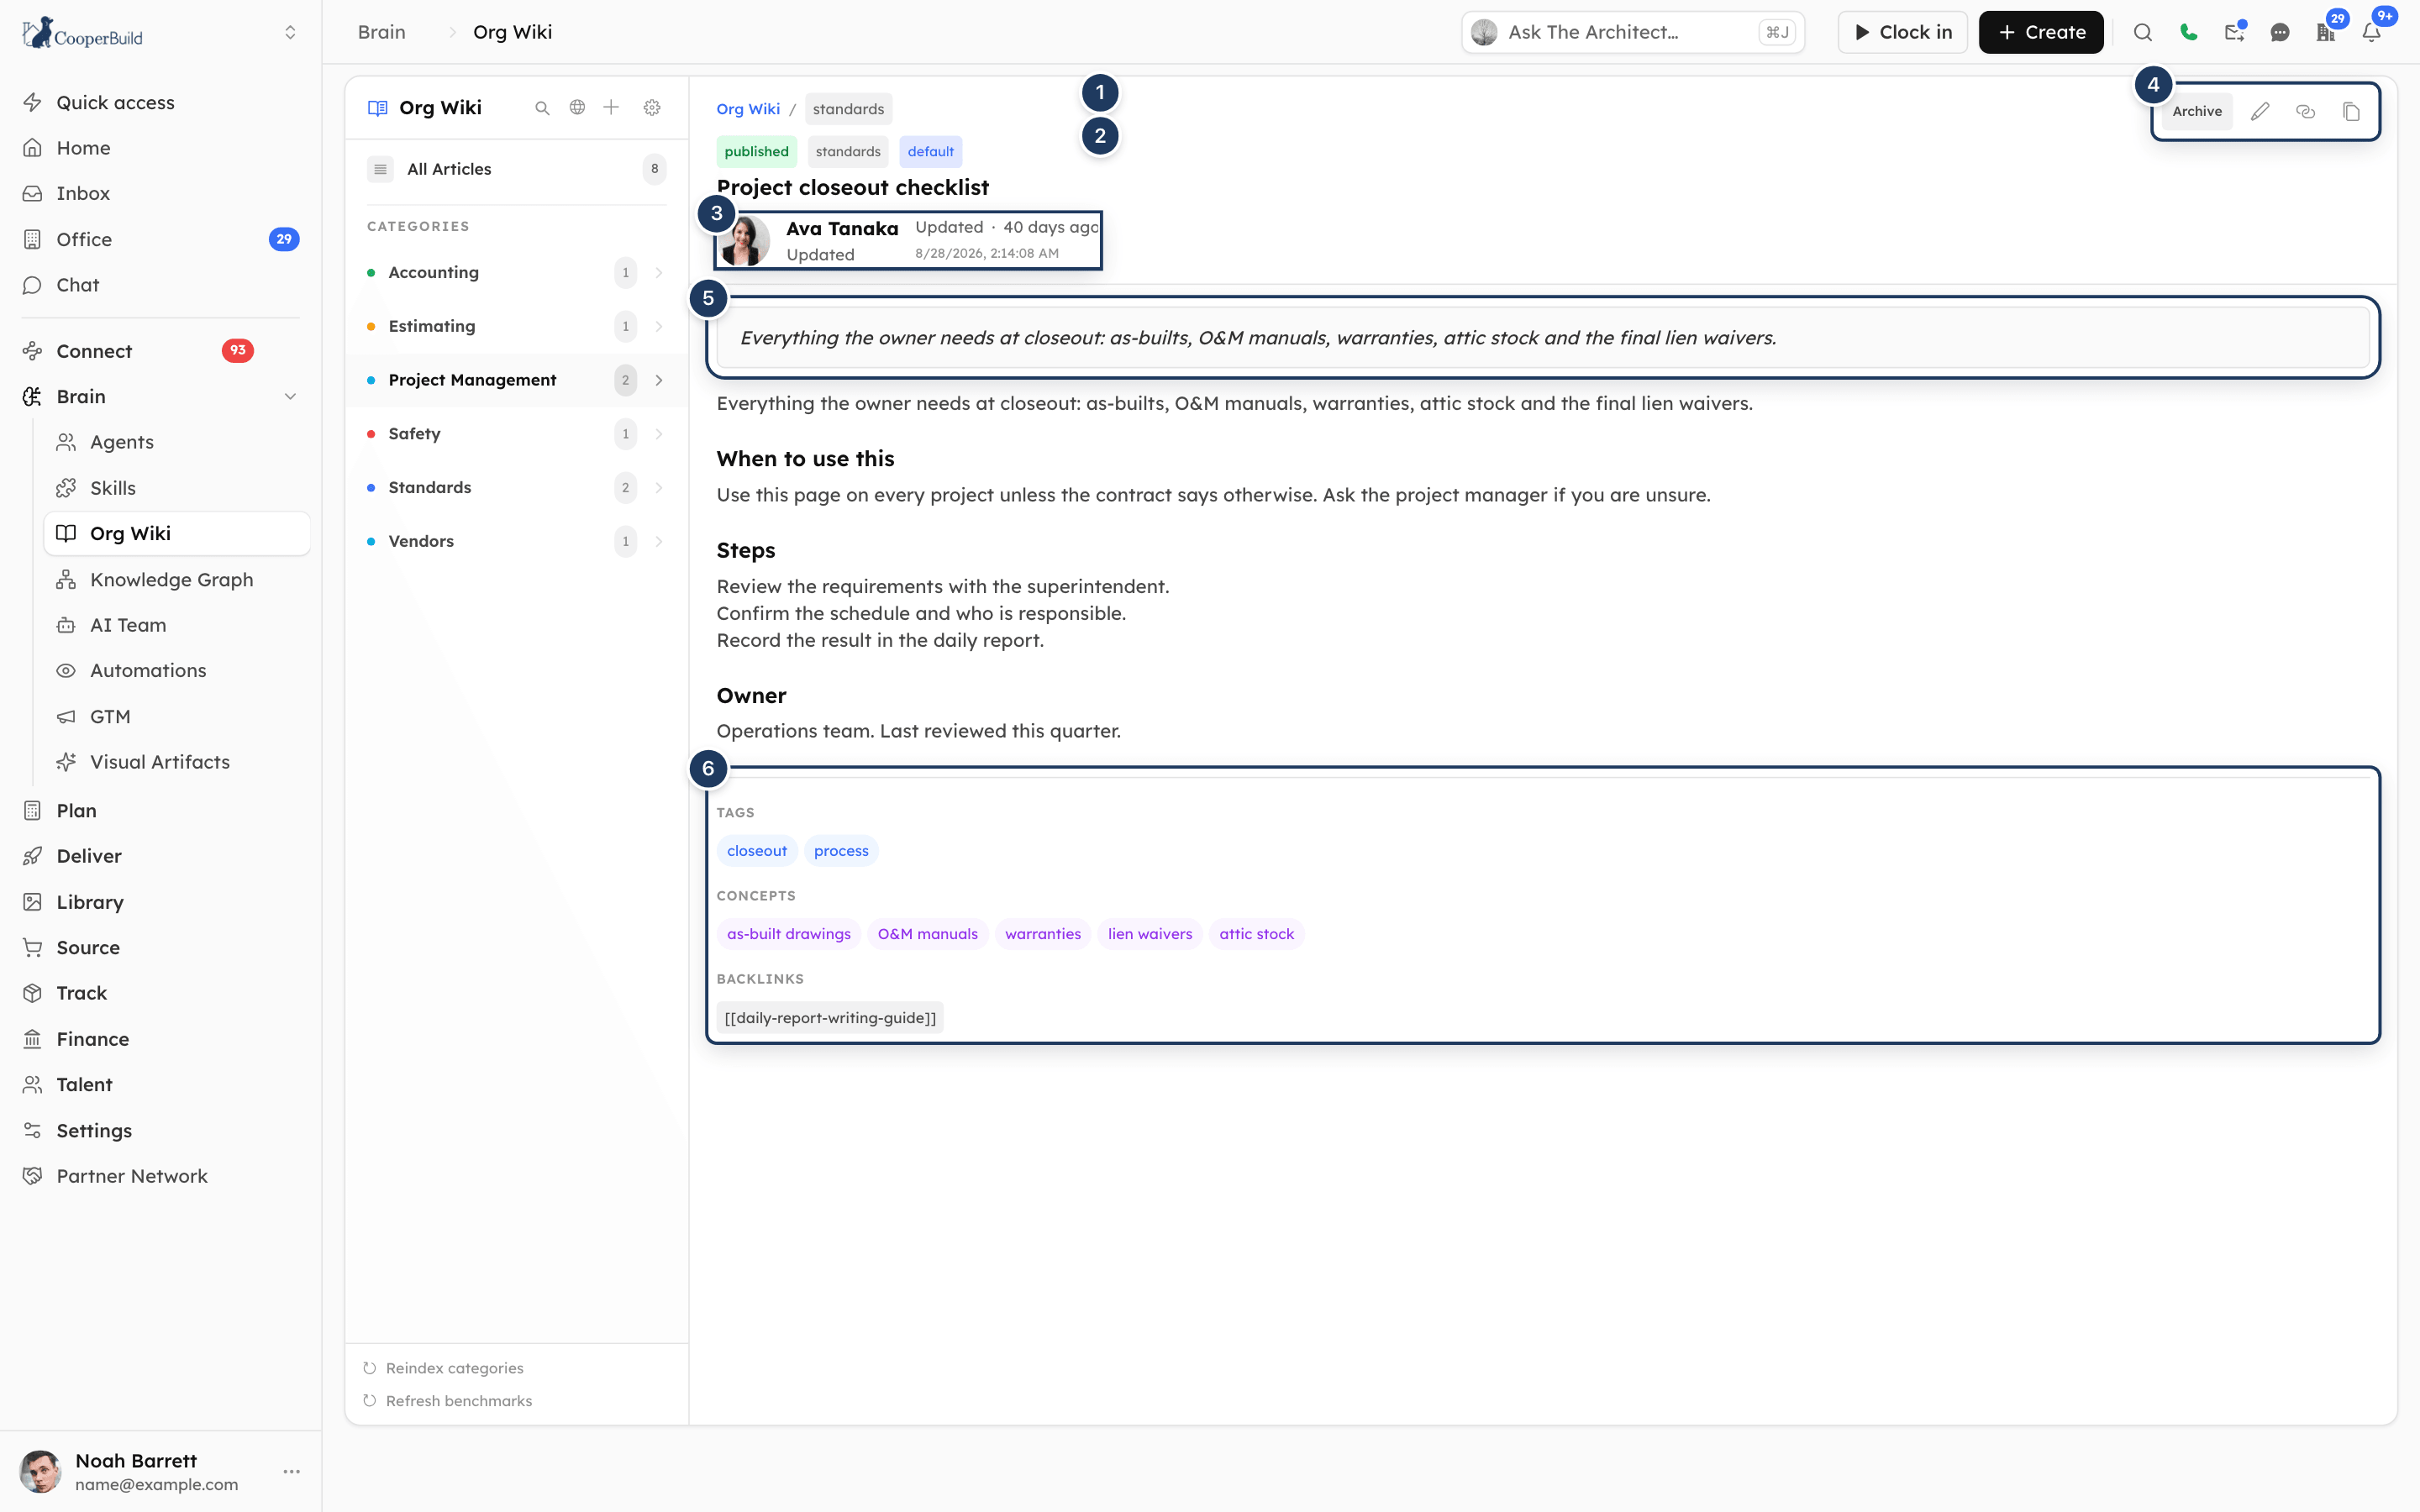Copy article link icon
The height and width of the screenshot is (1512, 2420).
pos(2305,111)
